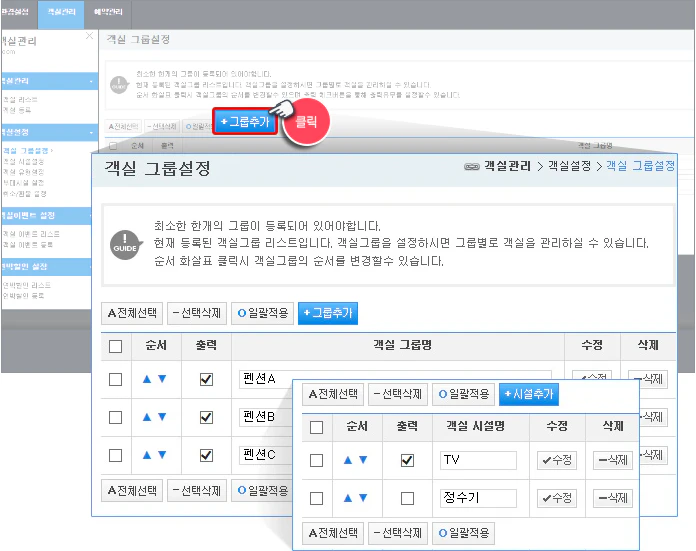696x551 pixels.
Task: Open 객실 등록 in the sidebar
Action: tap(17, 110)
